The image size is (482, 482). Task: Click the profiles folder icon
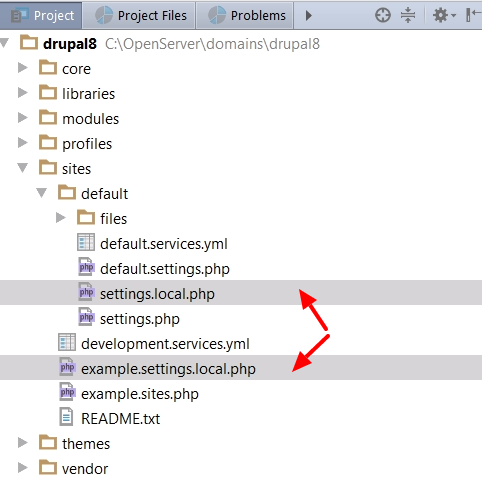click(x=48, y=142)
